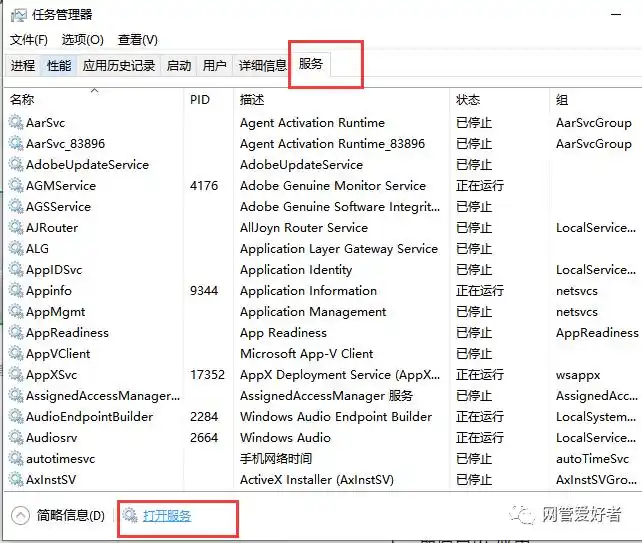
Task: Select the 服务 tab
Action: 310,64
